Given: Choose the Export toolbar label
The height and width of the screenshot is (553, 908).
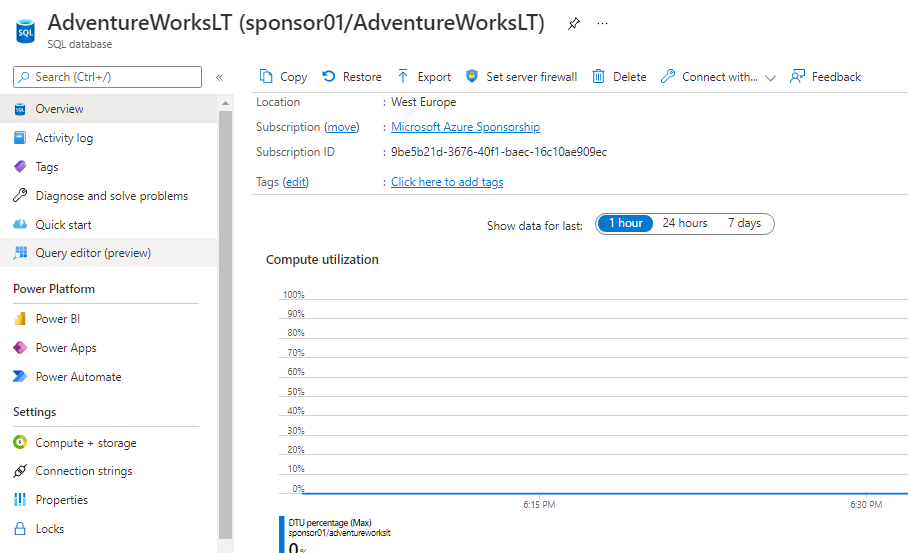Looking at the screenshot, I should point(434,77).
